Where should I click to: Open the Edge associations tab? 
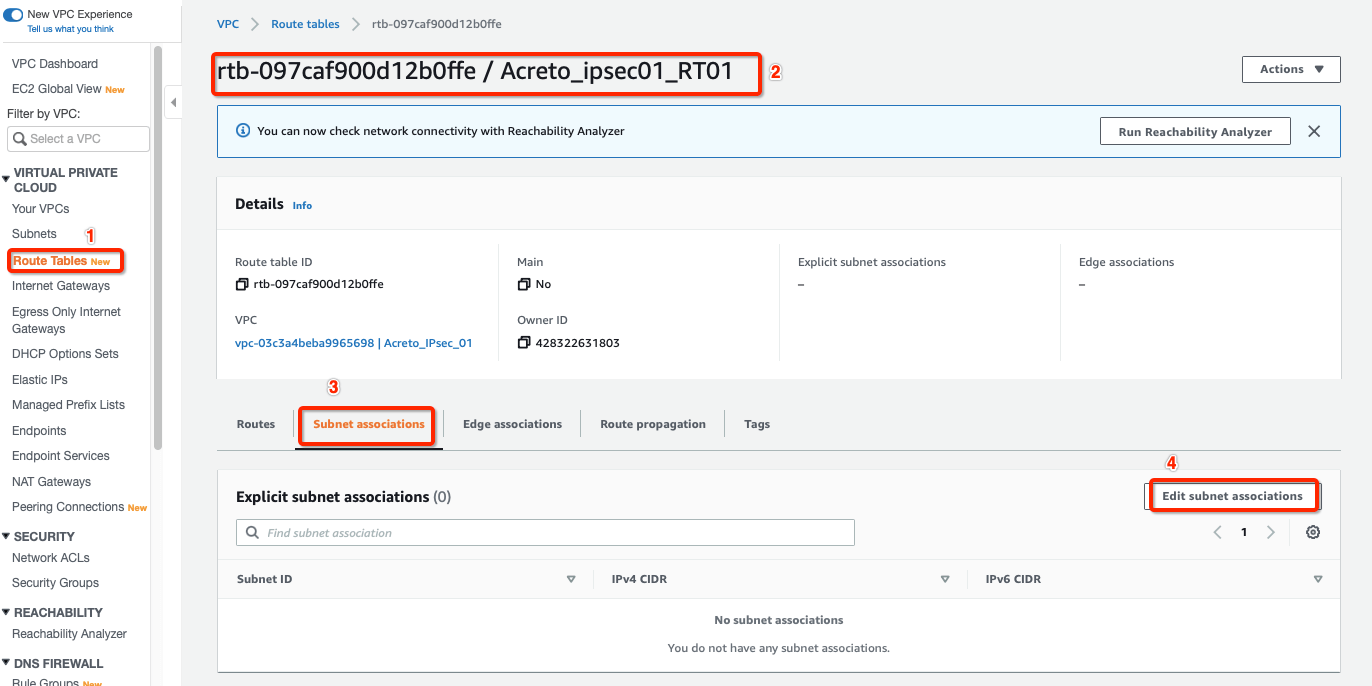tap(512, 424)
